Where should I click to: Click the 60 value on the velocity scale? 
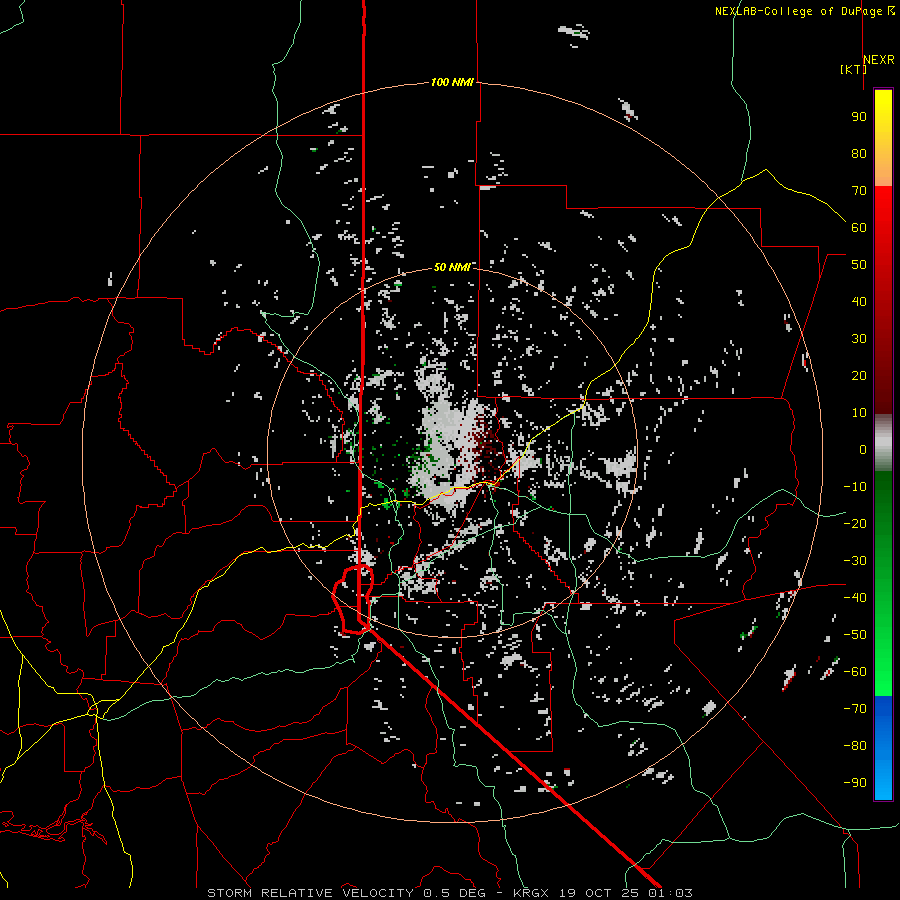tap(859, 227)
